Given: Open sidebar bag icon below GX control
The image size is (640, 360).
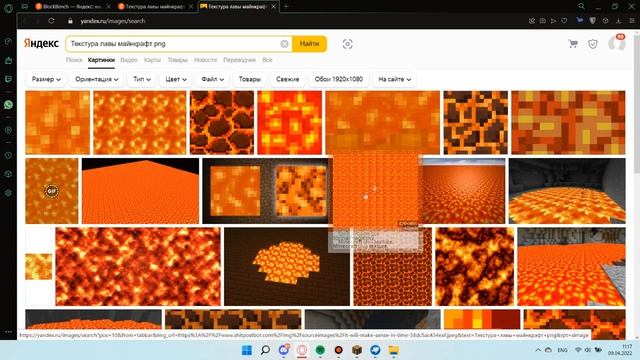Looking at the screenshot, I should click(x=8, y=60).
